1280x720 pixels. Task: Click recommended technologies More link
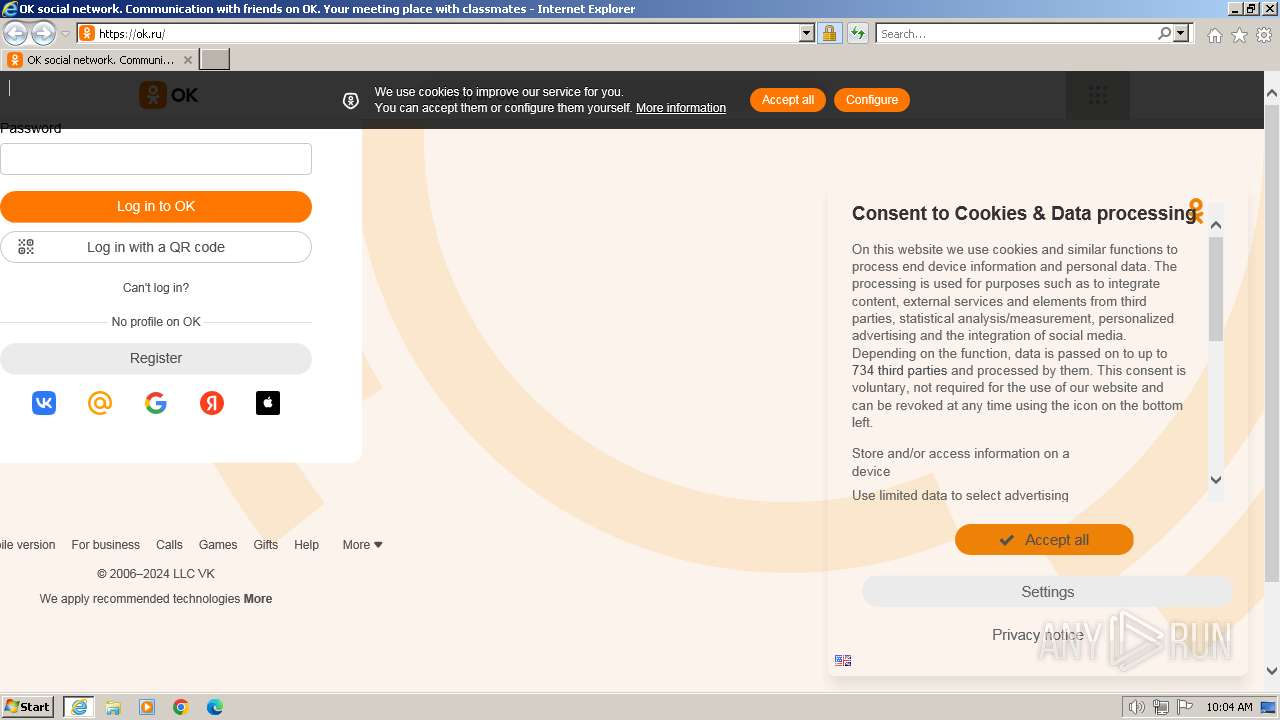click(258, 599)
